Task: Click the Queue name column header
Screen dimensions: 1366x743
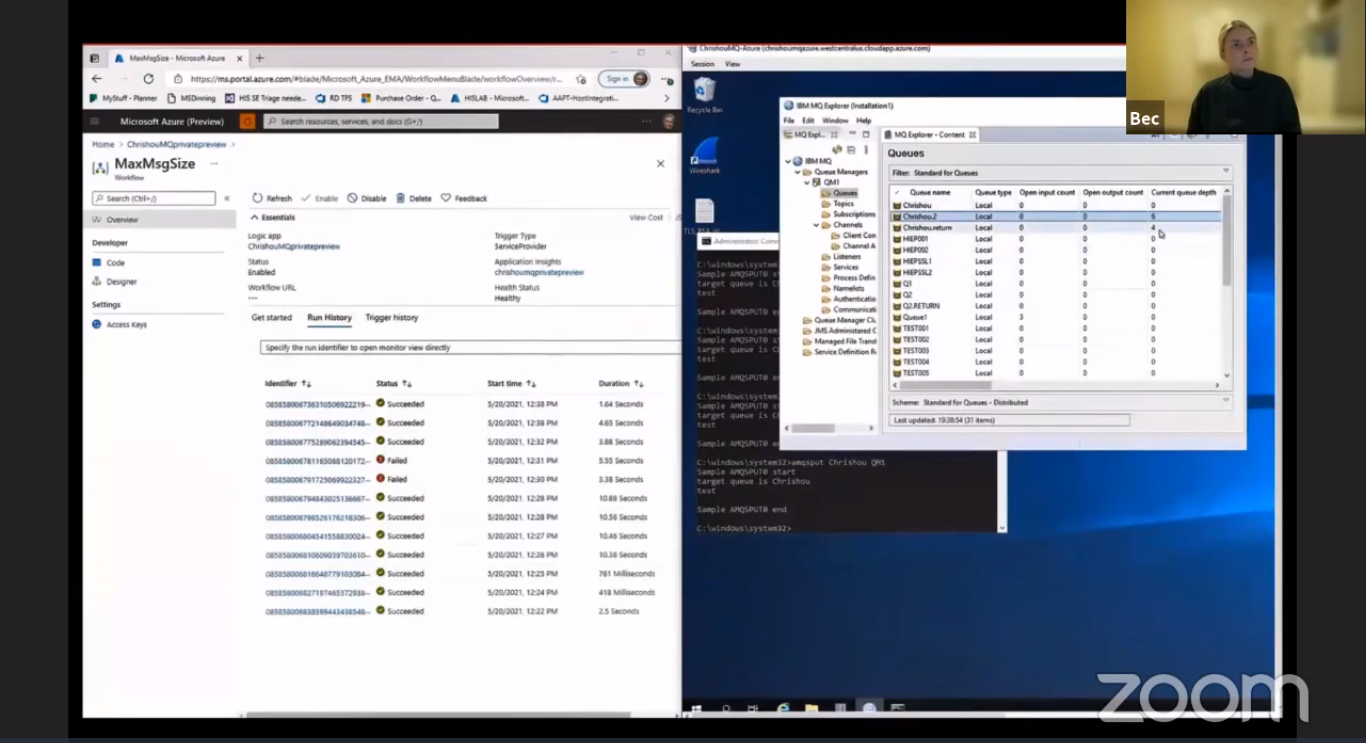Action: click(929, 192)
